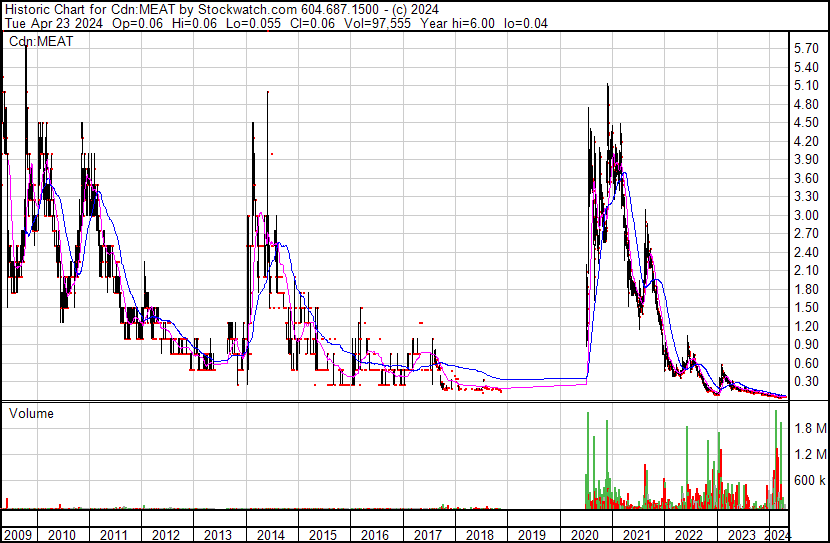Click the 3.60 price axis label
Image resolution: width=830 pixels, height=543 pixels.
(x=806, y=178)
